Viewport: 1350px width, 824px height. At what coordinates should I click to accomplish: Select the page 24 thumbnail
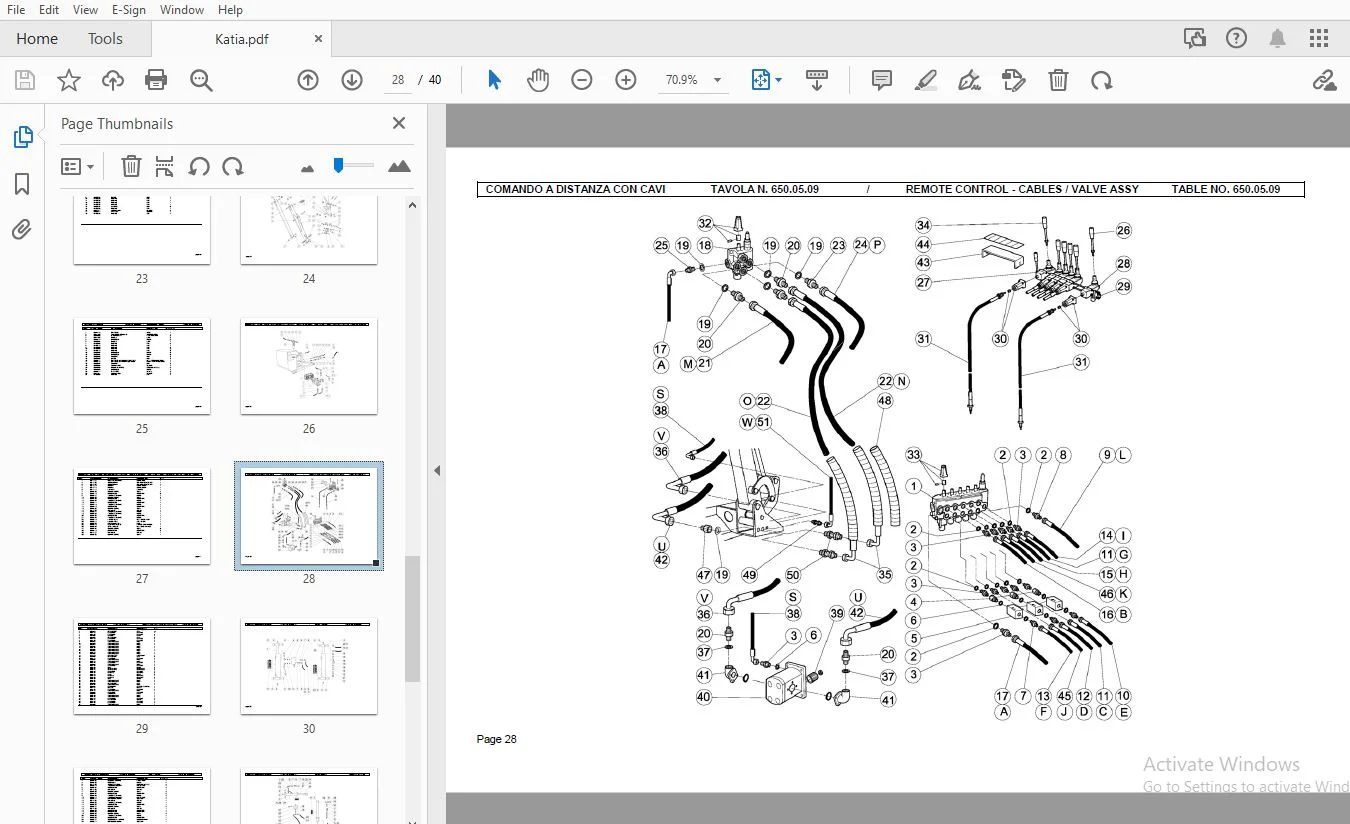pos(309,230)
